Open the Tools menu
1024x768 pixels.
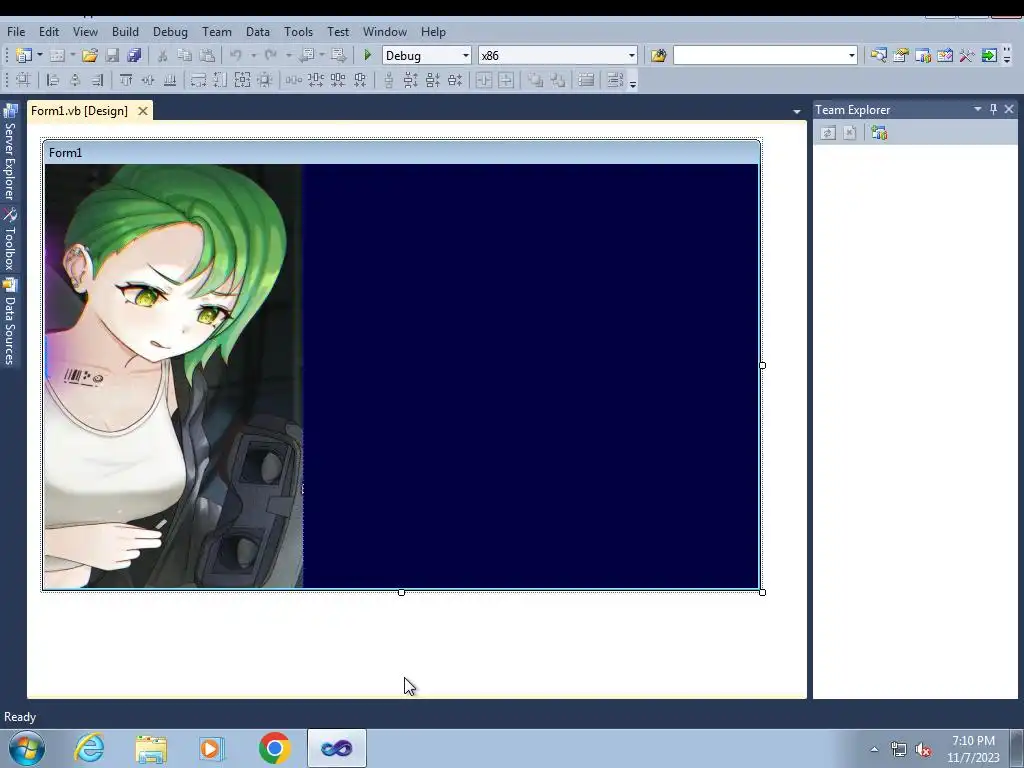pyautogui.click(x=298, y=31)
